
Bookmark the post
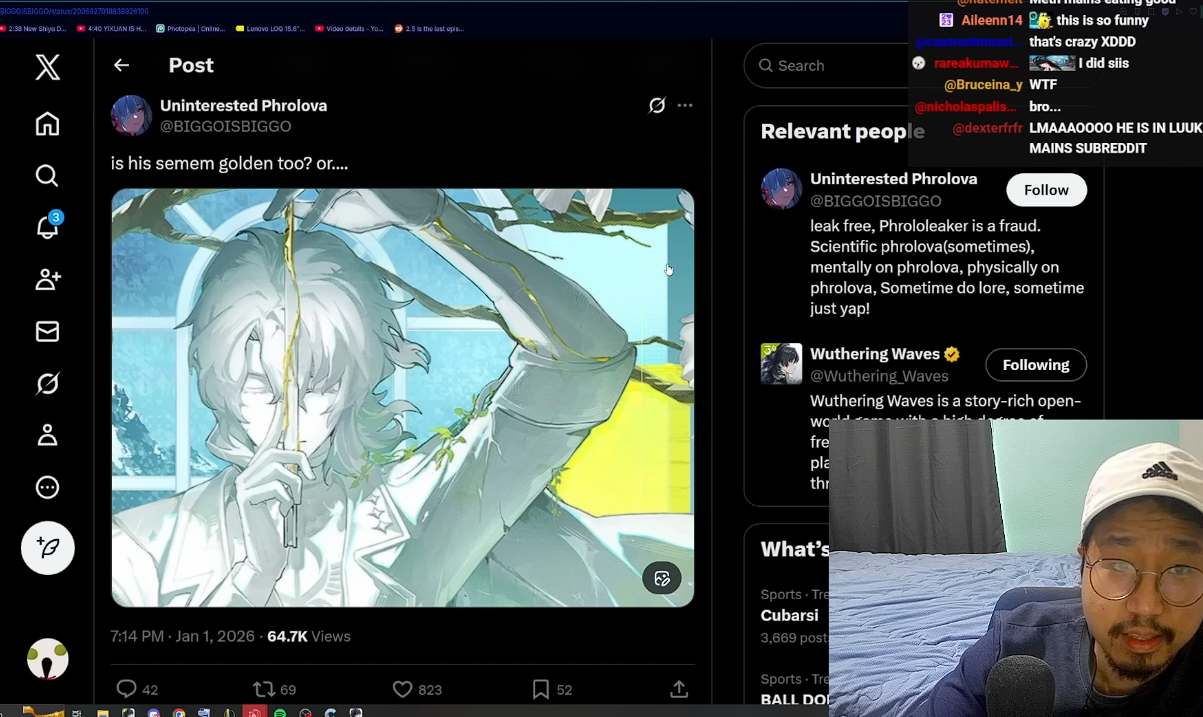coord(540,689)
